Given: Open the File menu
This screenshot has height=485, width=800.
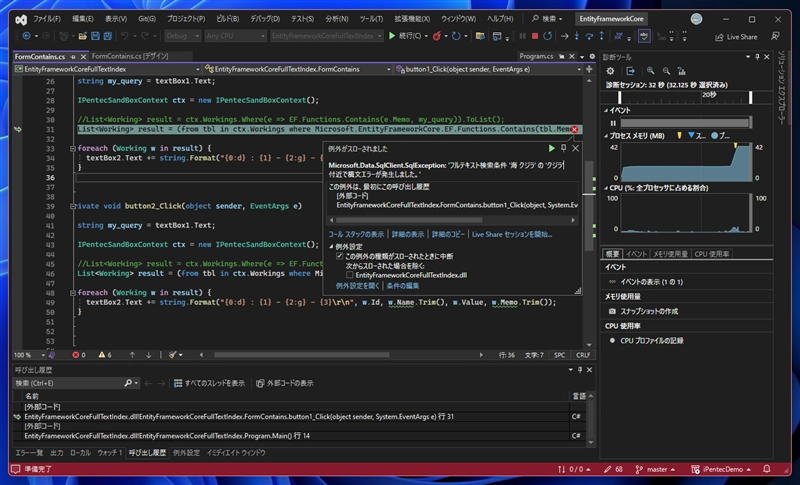Looking at the screenshot, I should [47, 19].
